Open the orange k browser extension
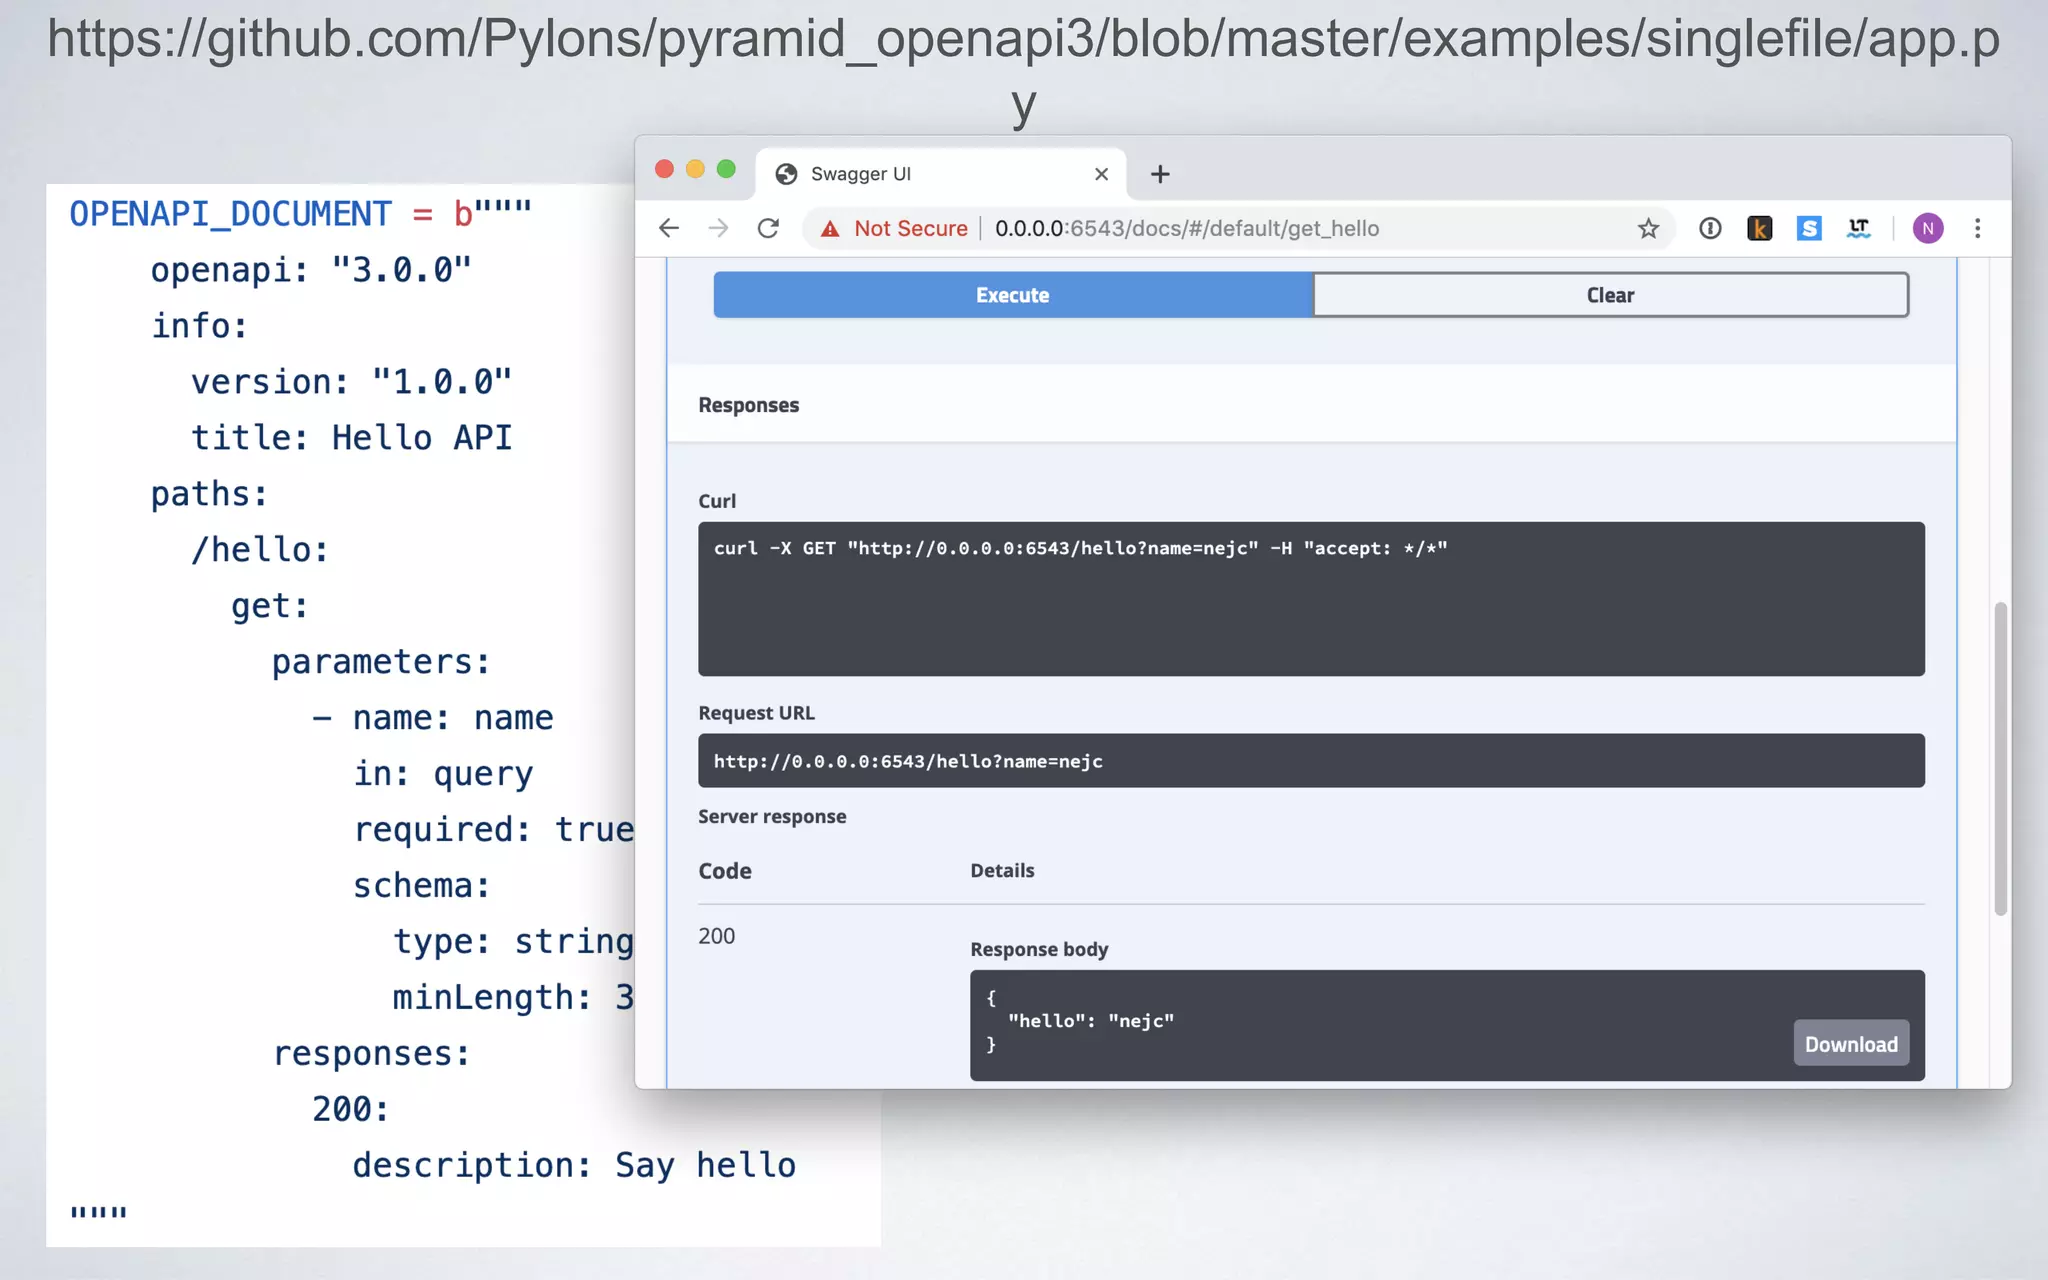2048x1280 pixels. point(1759,229)
